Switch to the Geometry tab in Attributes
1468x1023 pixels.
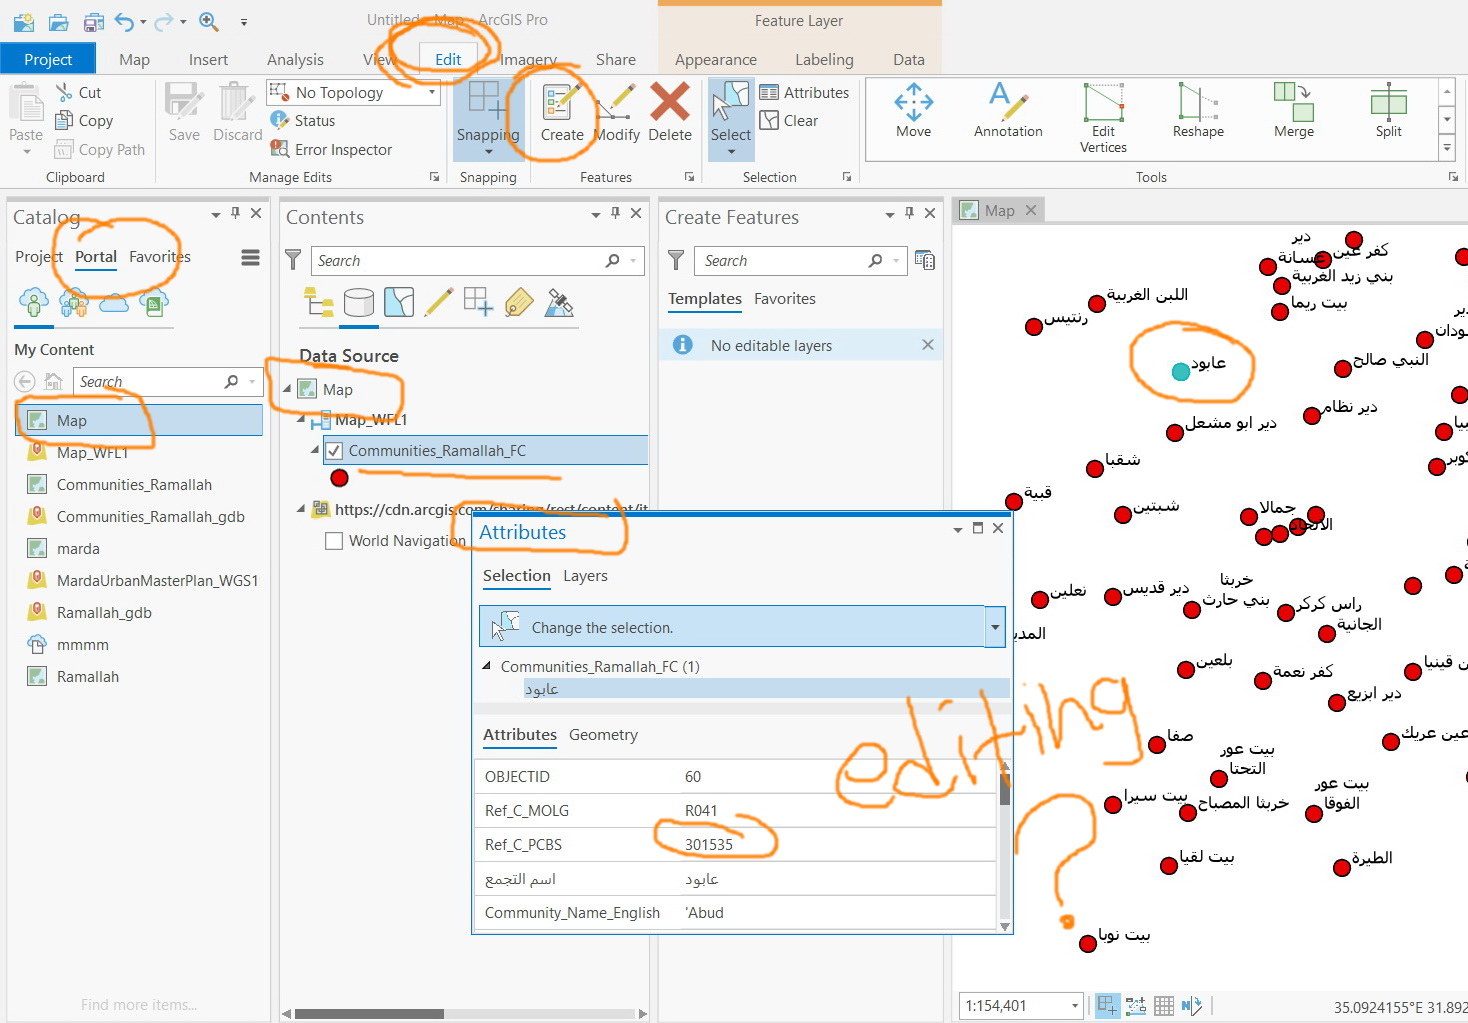coord(603,735)
